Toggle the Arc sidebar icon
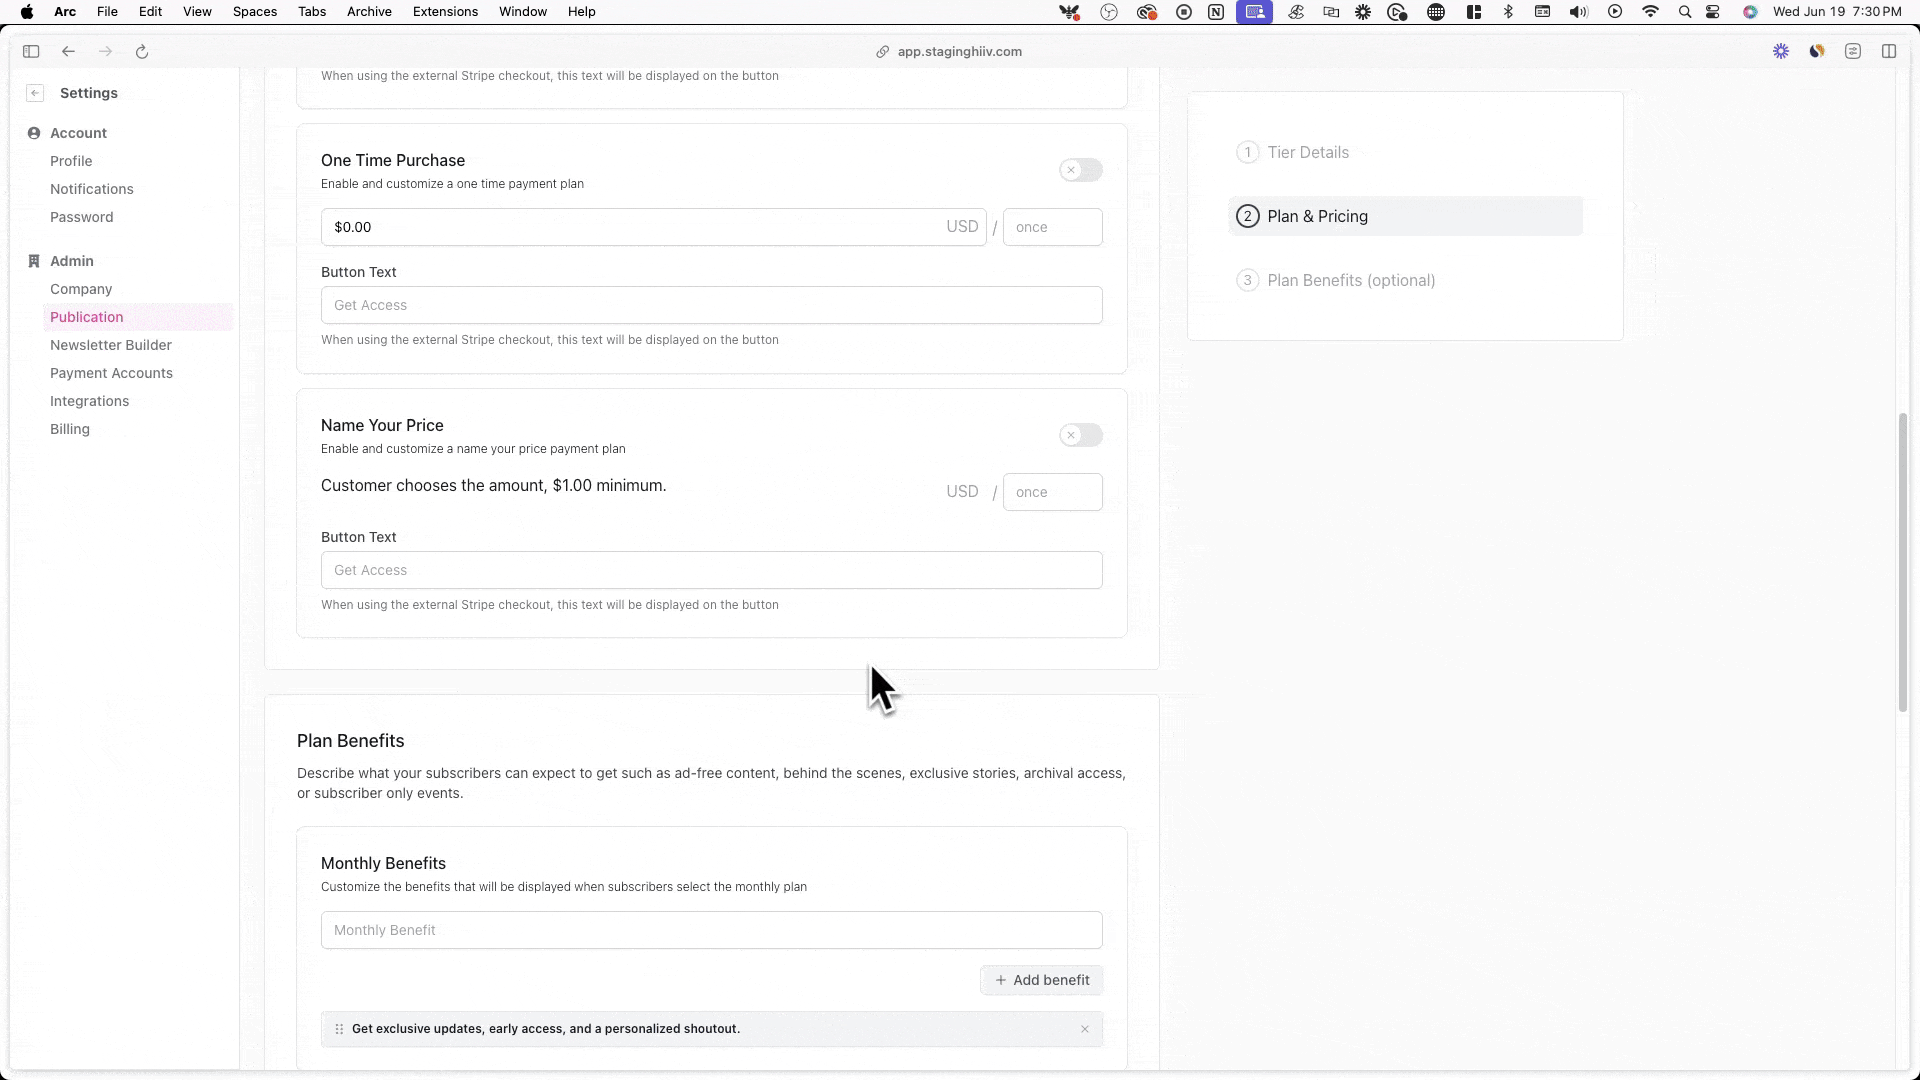Image resolution: width=1920 pixels, height=1080 pixels. (31, 52)
